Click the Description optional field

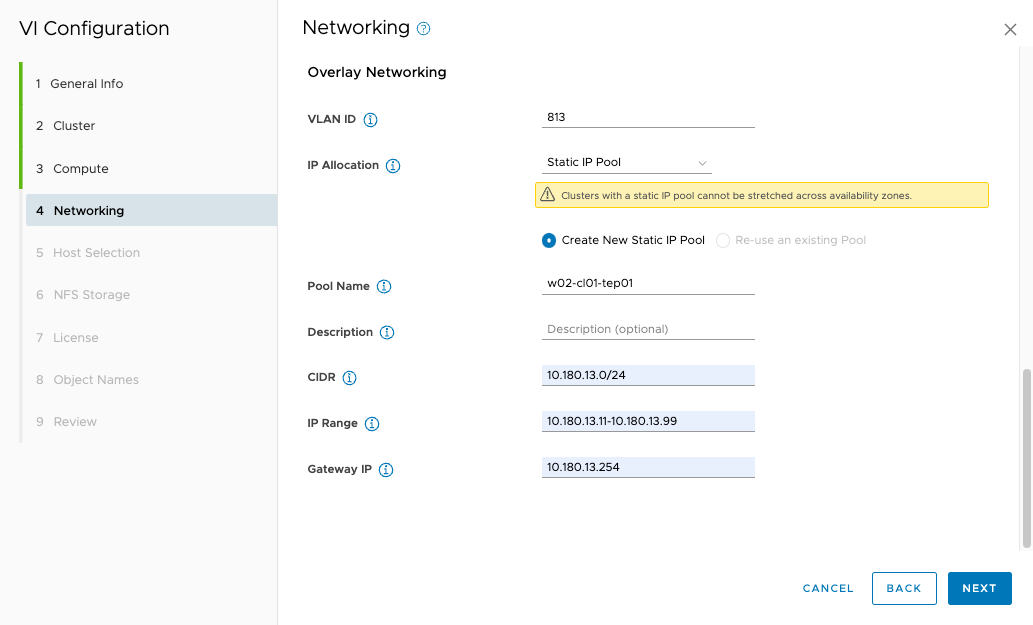(648, 329)
